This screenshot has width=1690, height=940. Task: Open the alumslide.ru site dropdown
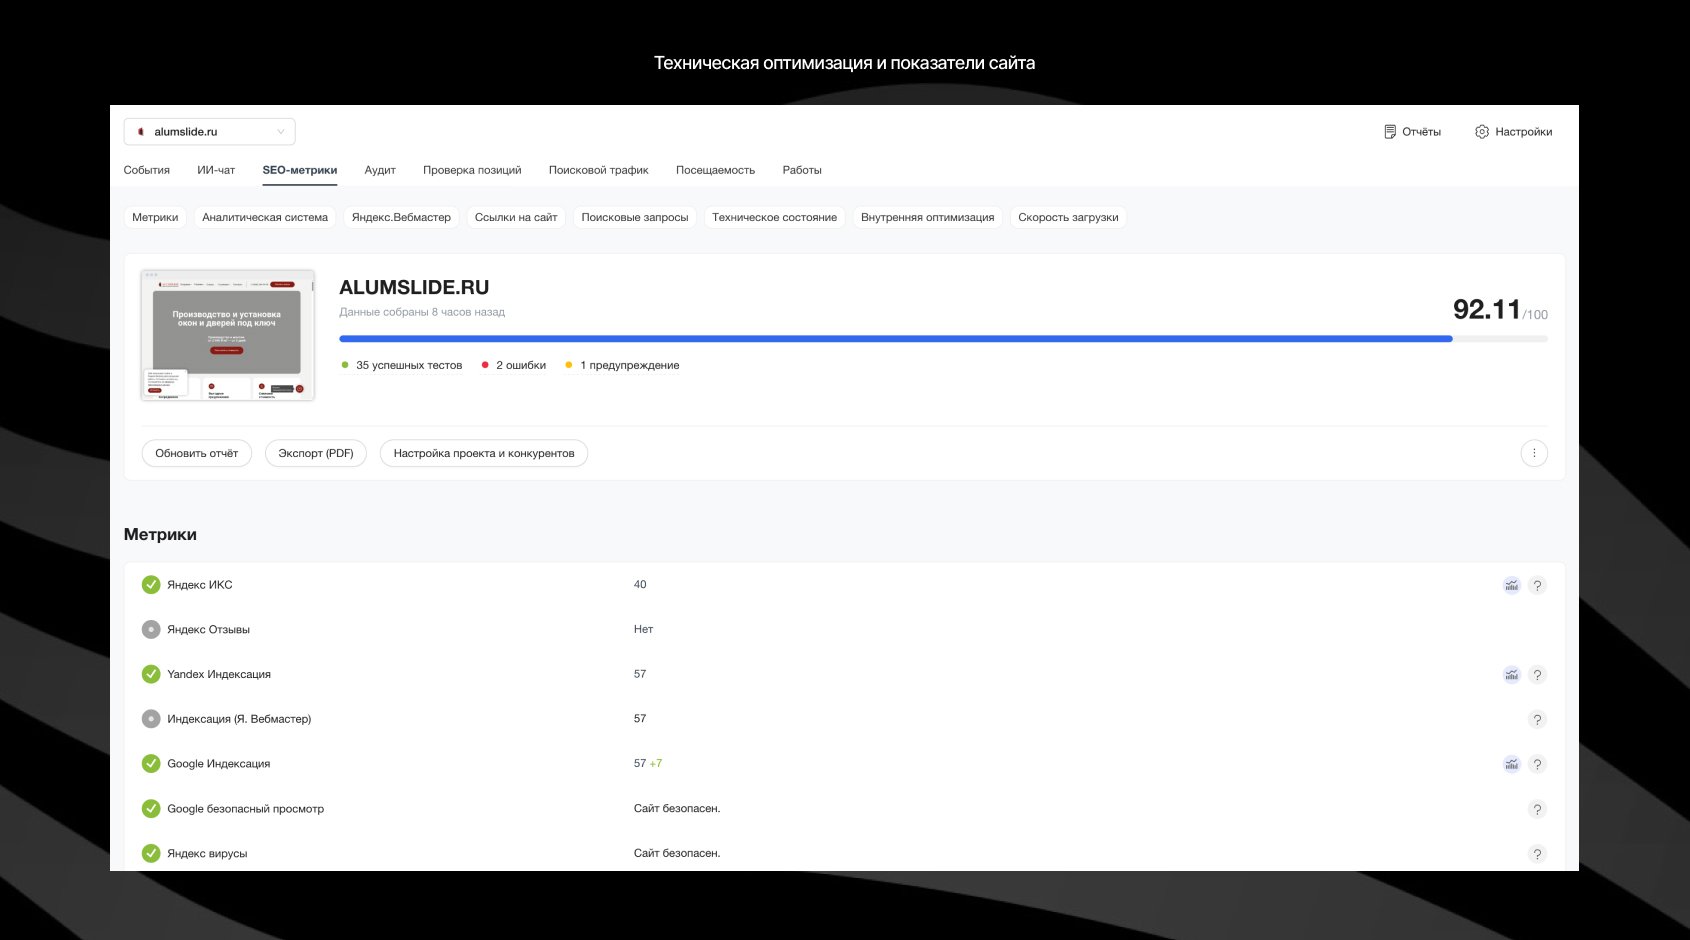(x=210, y=132)
